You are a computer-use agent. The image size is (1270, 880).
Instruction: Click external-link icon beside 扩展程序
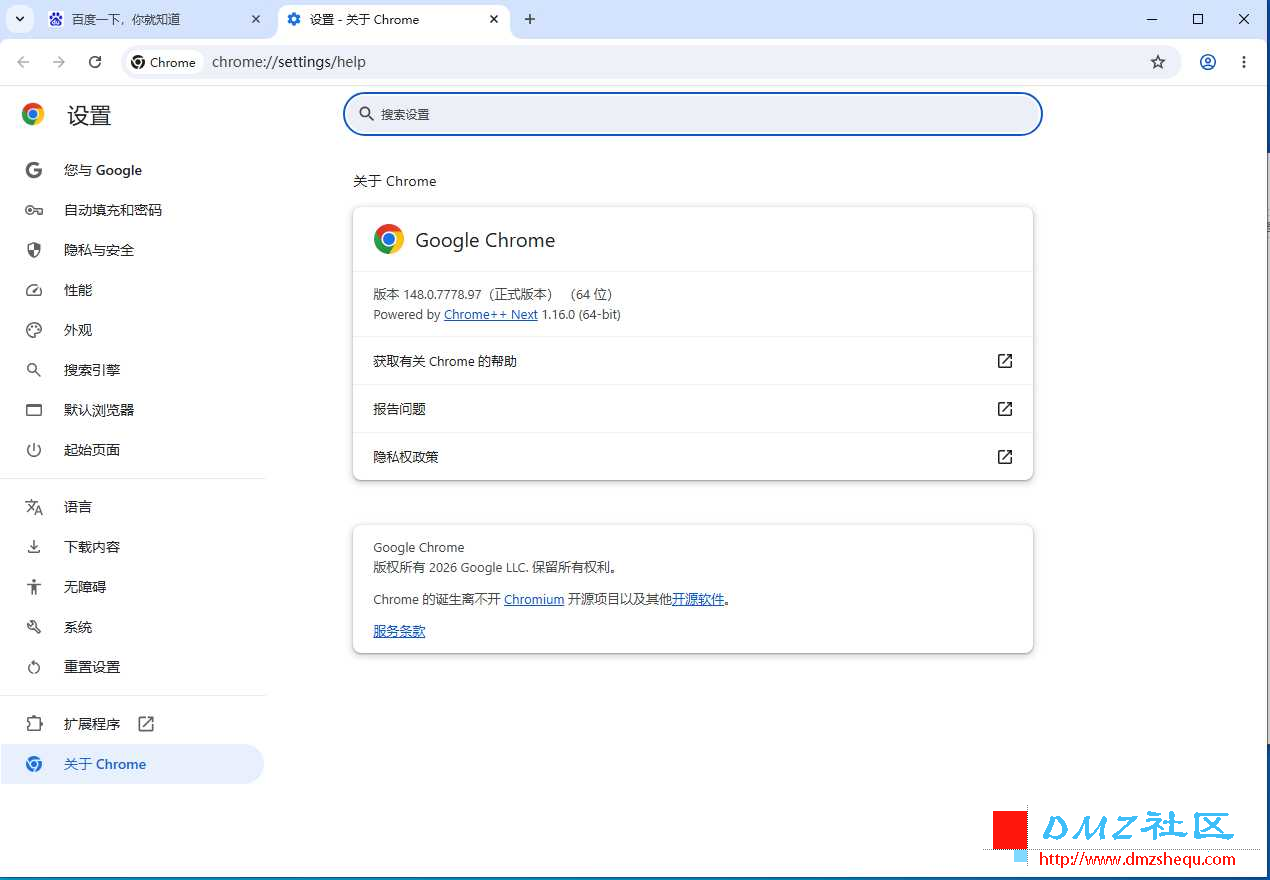[146, 723]
